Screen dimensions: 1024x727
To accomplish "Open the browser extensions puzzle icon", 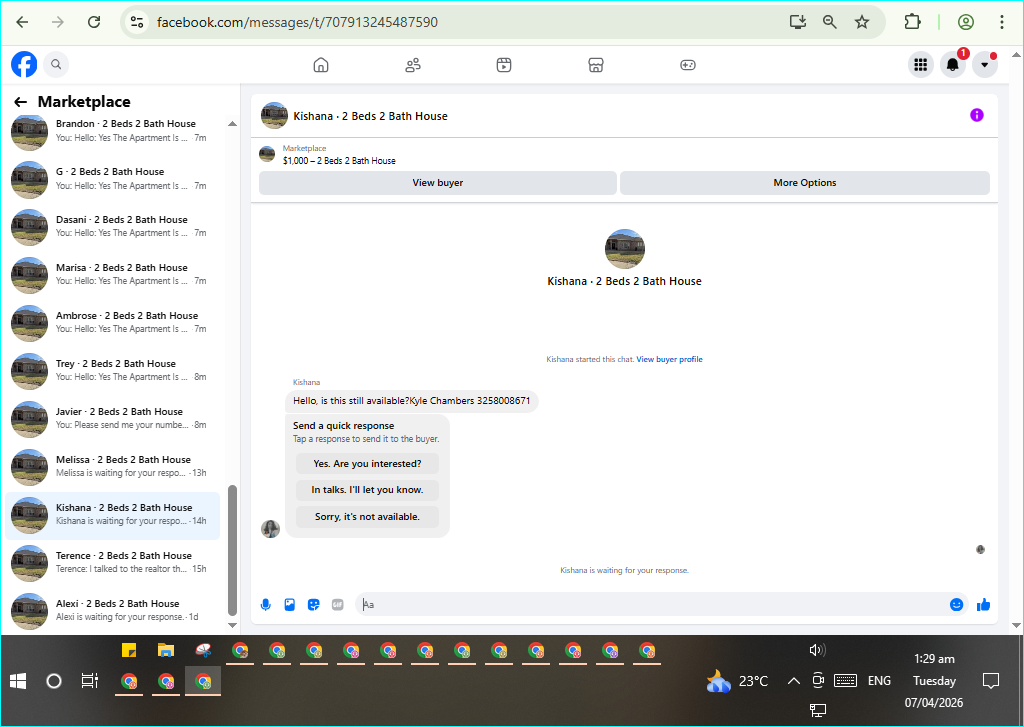I will [912, 22].
